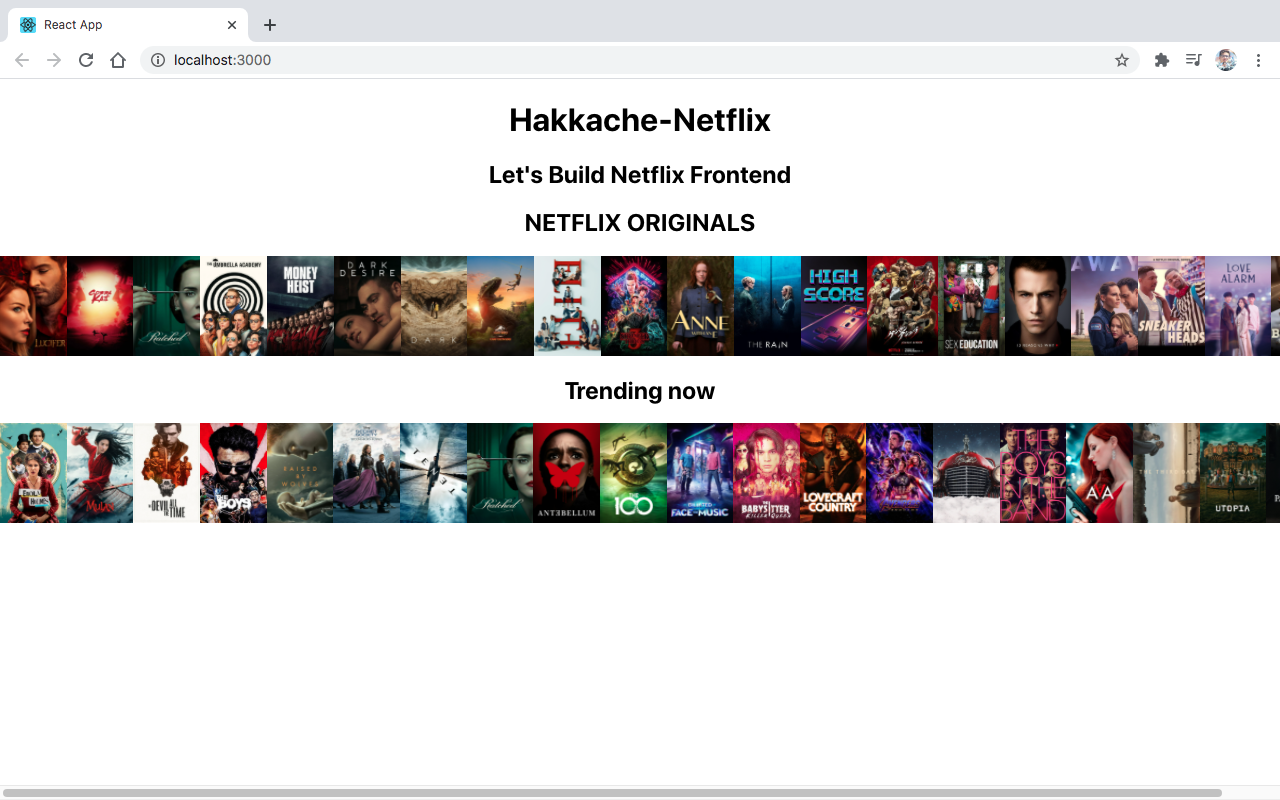Click the horizontal page scrollbar

tap(612, 793)
